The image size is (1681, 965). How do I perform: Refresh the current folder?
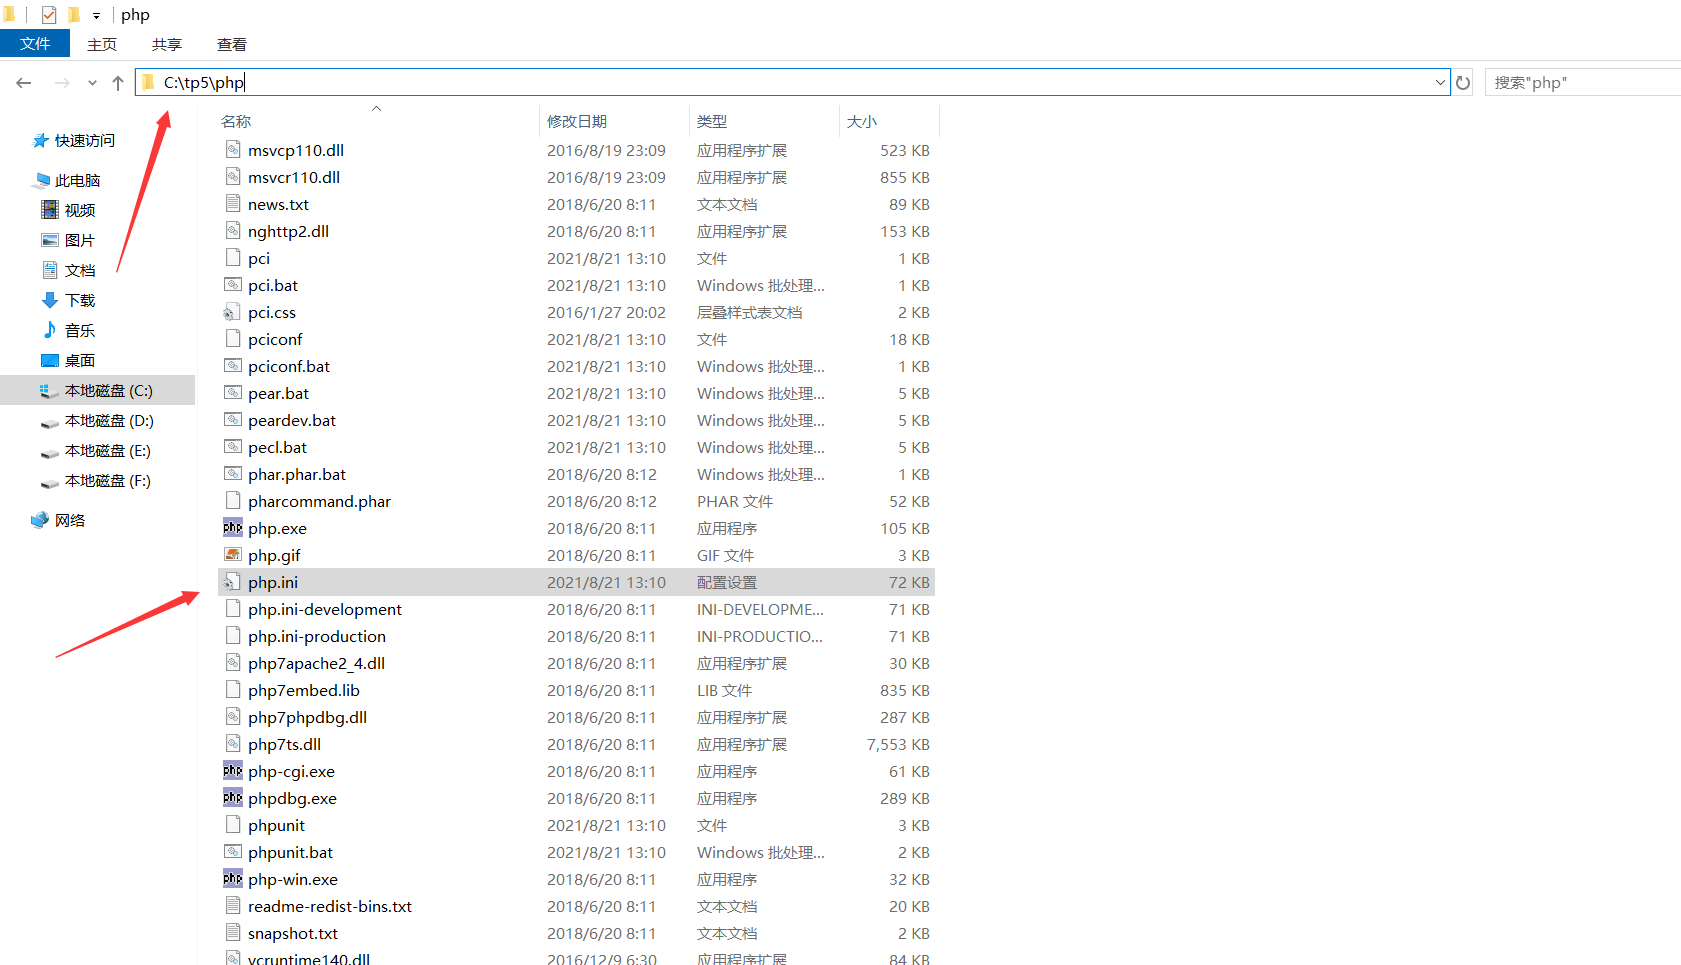pos(1463,83)
